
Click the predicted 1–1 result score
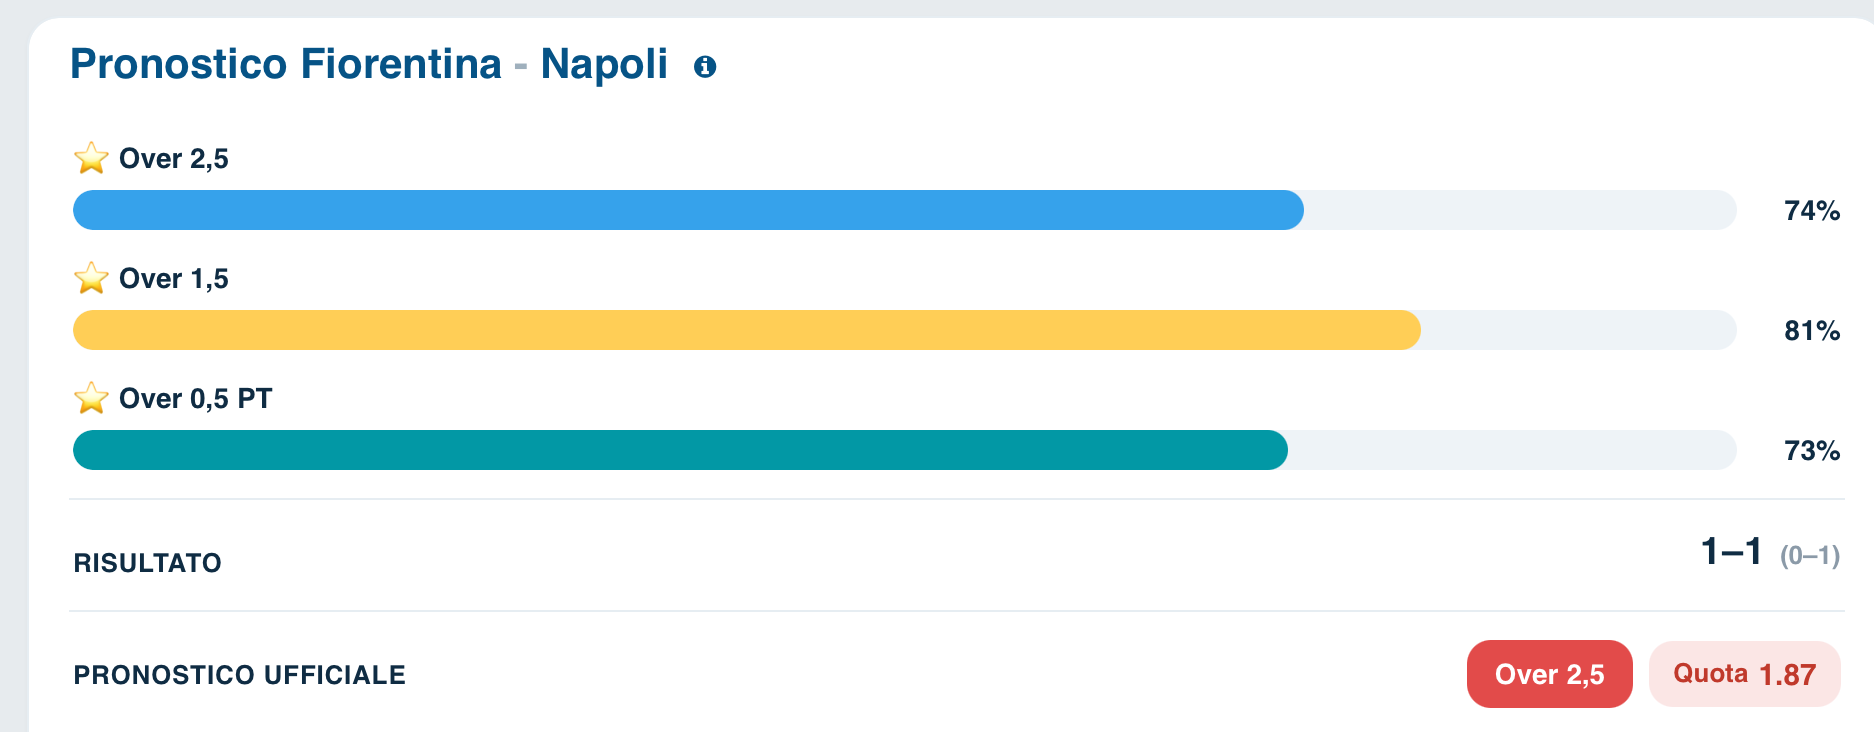pyautogui.click(x=1731, y=551)
